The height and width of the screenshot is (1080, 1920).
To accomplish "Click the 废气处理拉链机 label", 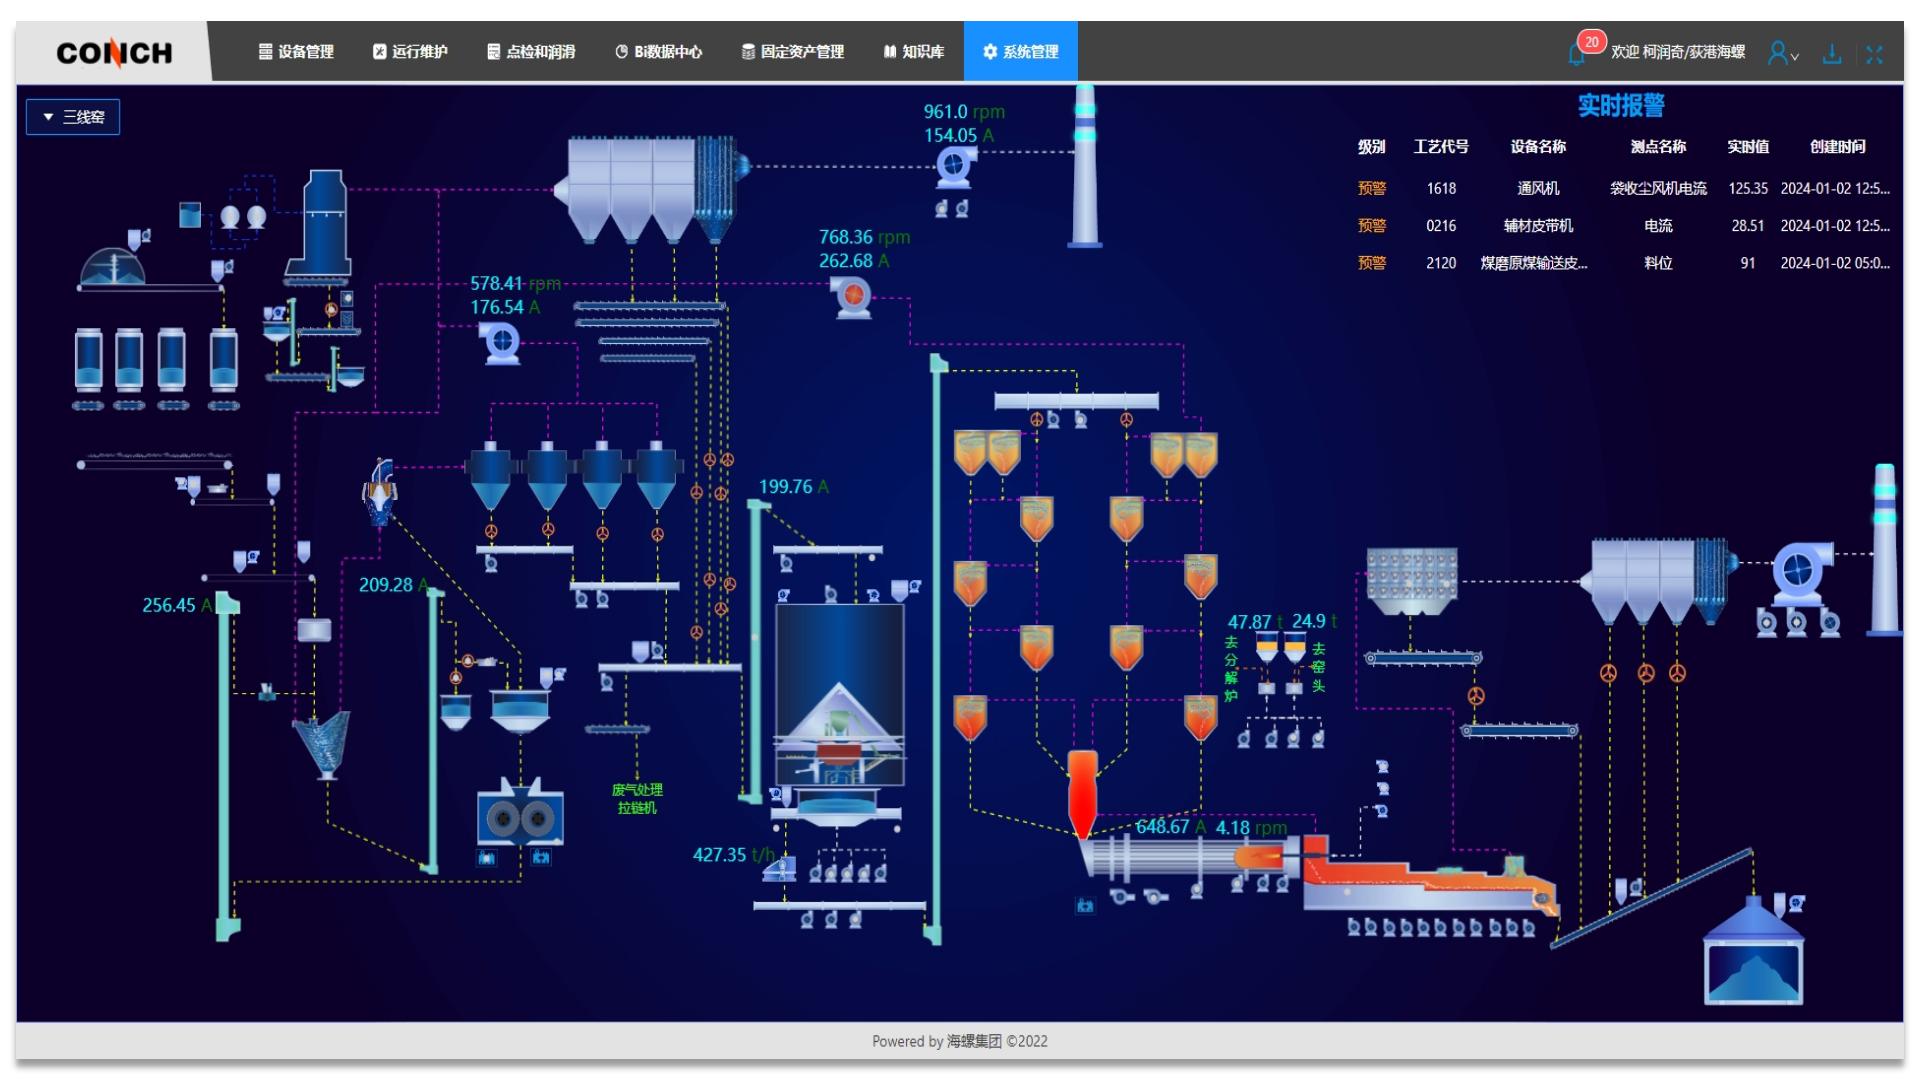I will (637, 798).
